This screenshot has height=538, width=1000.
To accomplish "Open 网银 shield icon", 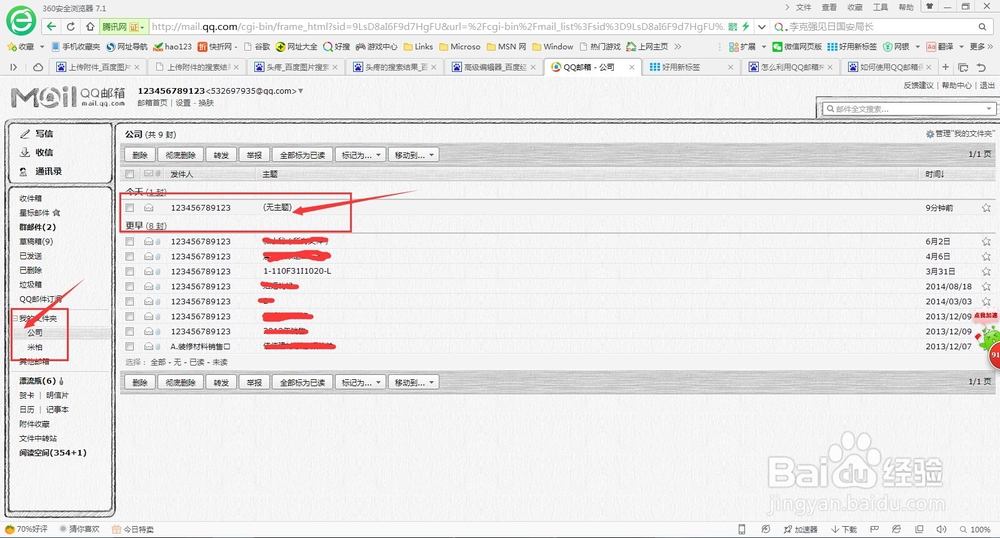I will (x=887, y=47).
